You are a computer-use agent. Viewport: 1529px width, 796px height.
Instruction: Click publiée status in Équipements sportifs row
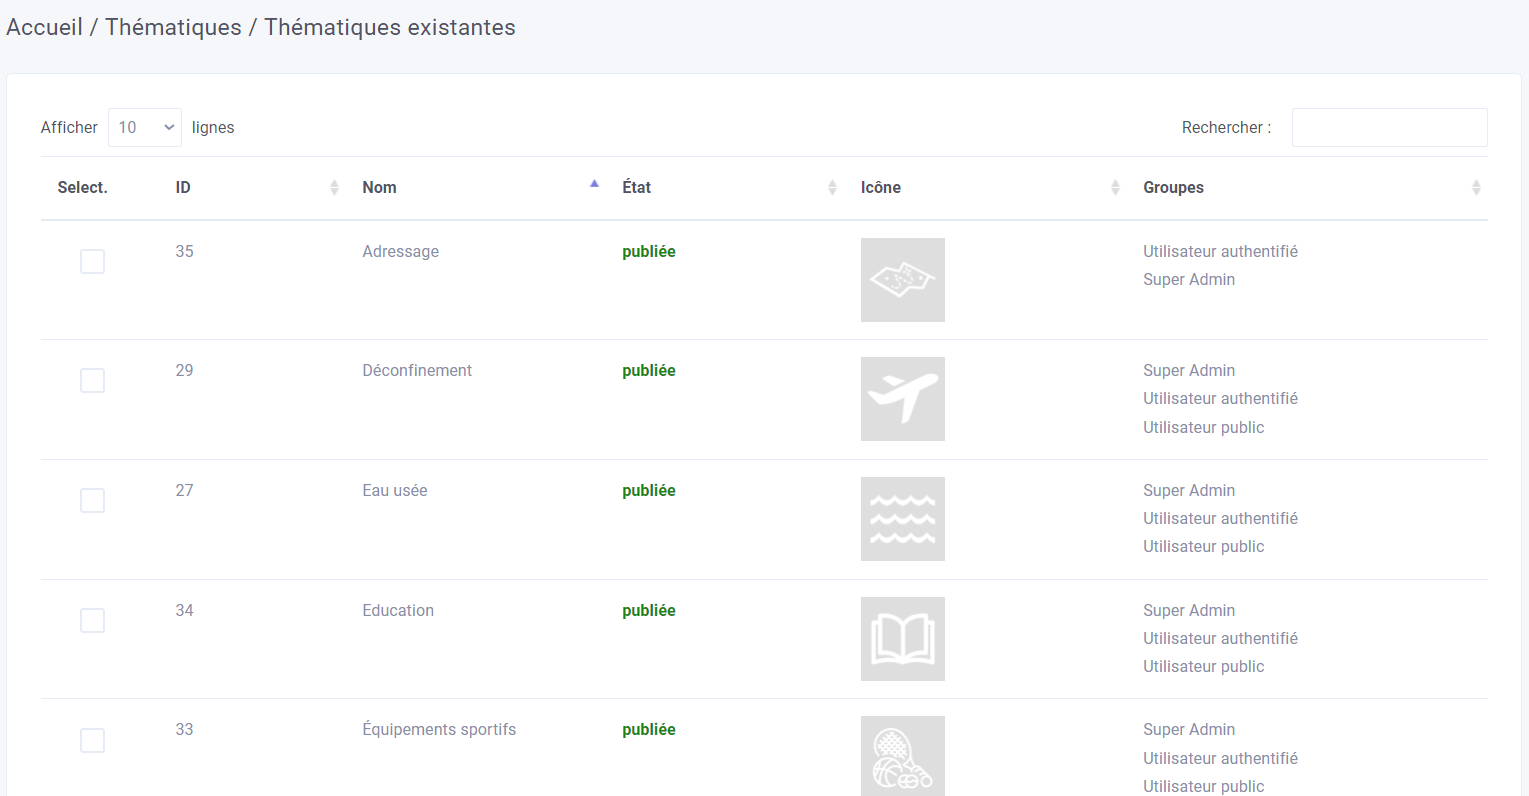649,729
